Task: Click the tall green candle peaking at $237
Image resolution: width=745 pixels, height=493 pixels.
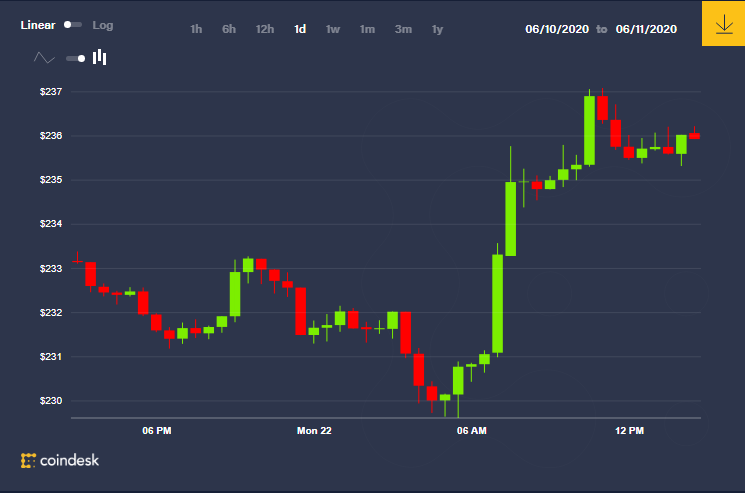Action: (x=590, y=130)
